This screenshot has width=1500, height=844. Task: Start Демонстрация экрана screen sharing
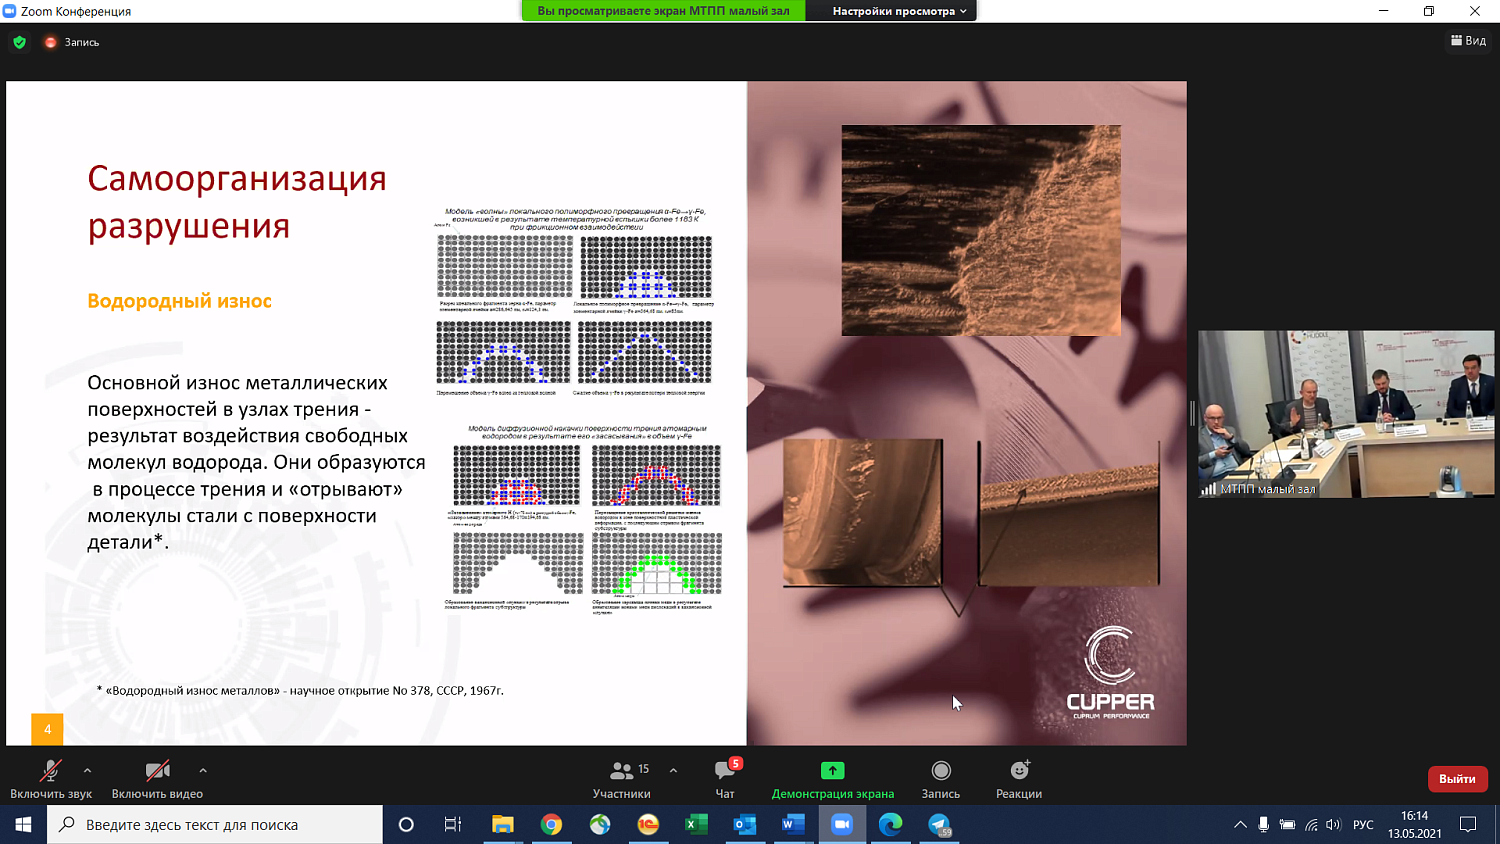pos(833,779)
